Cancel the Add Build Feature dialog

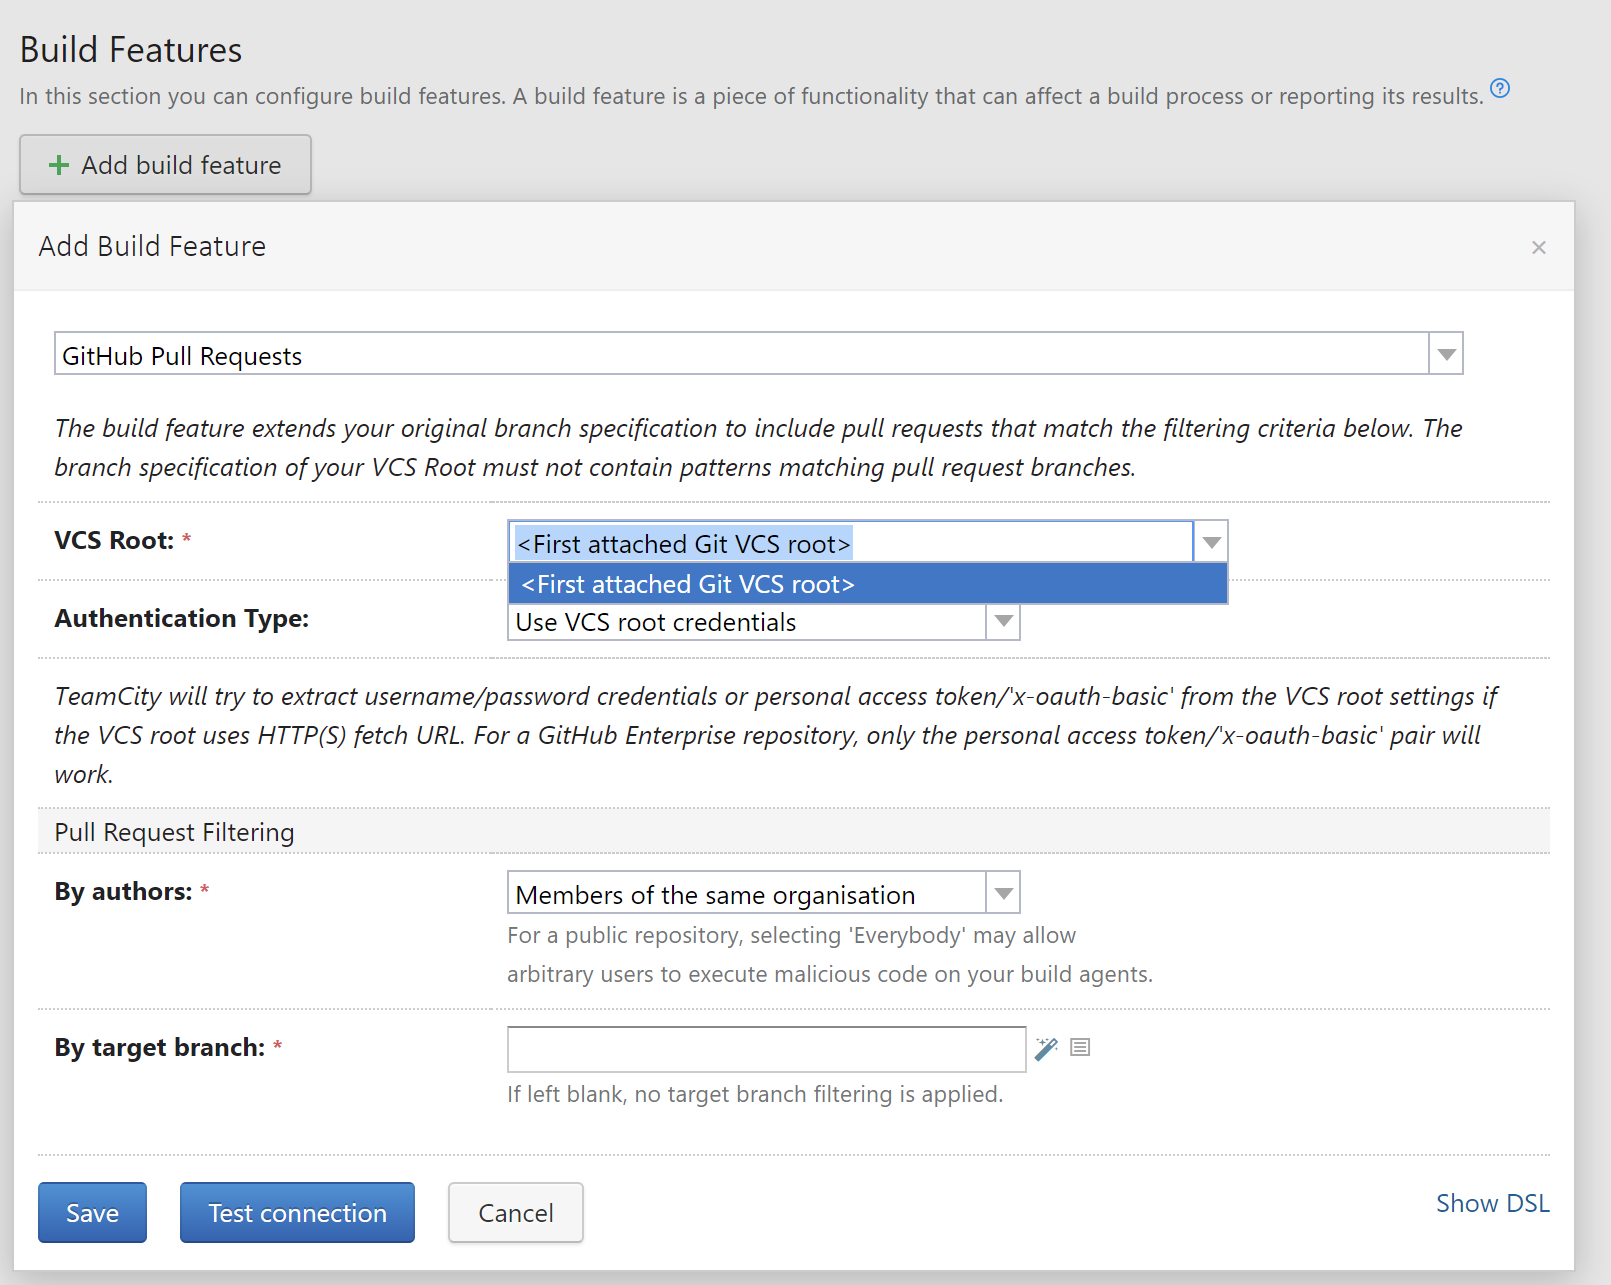515,1212
